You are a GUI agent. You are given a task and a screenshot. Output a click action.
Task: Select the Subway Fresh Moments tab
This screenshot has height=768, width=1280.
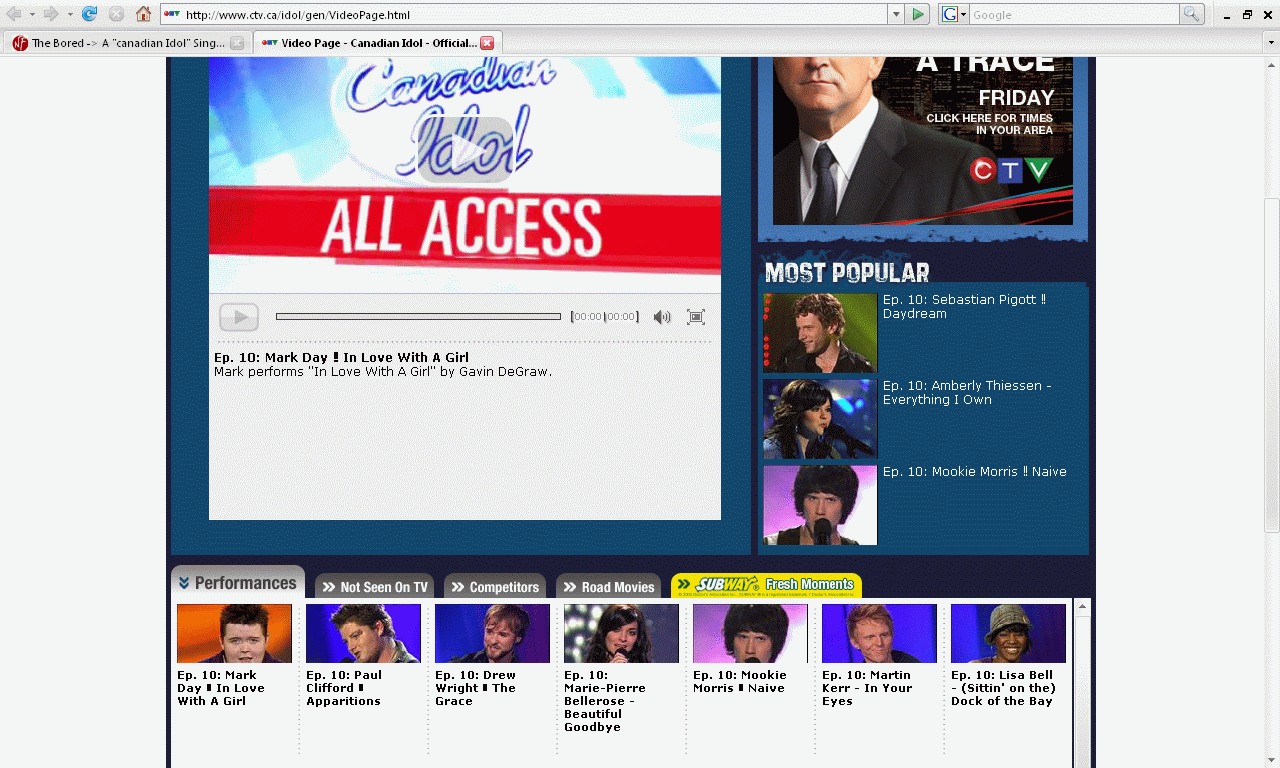pyautogui.click(x=766, y=586)
